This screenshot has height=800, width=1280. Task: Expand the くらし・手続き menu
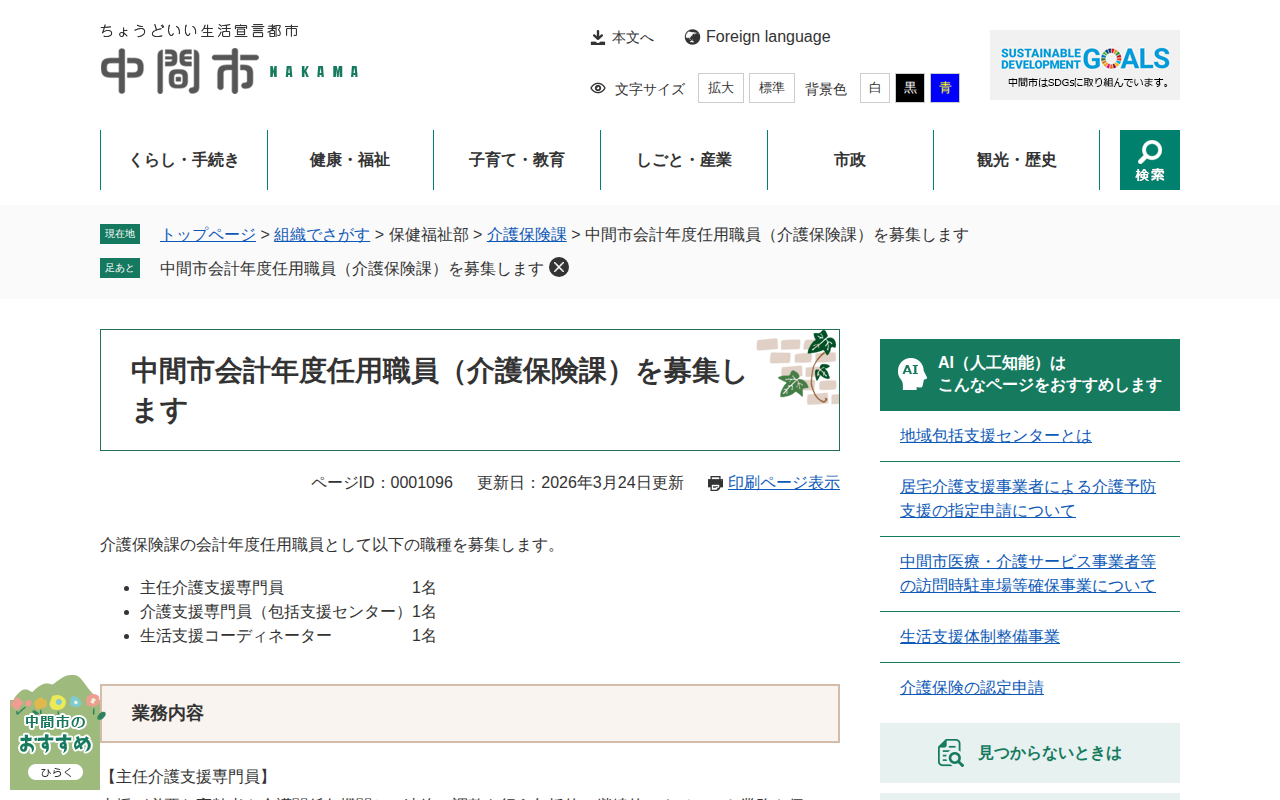click(184, 160)
